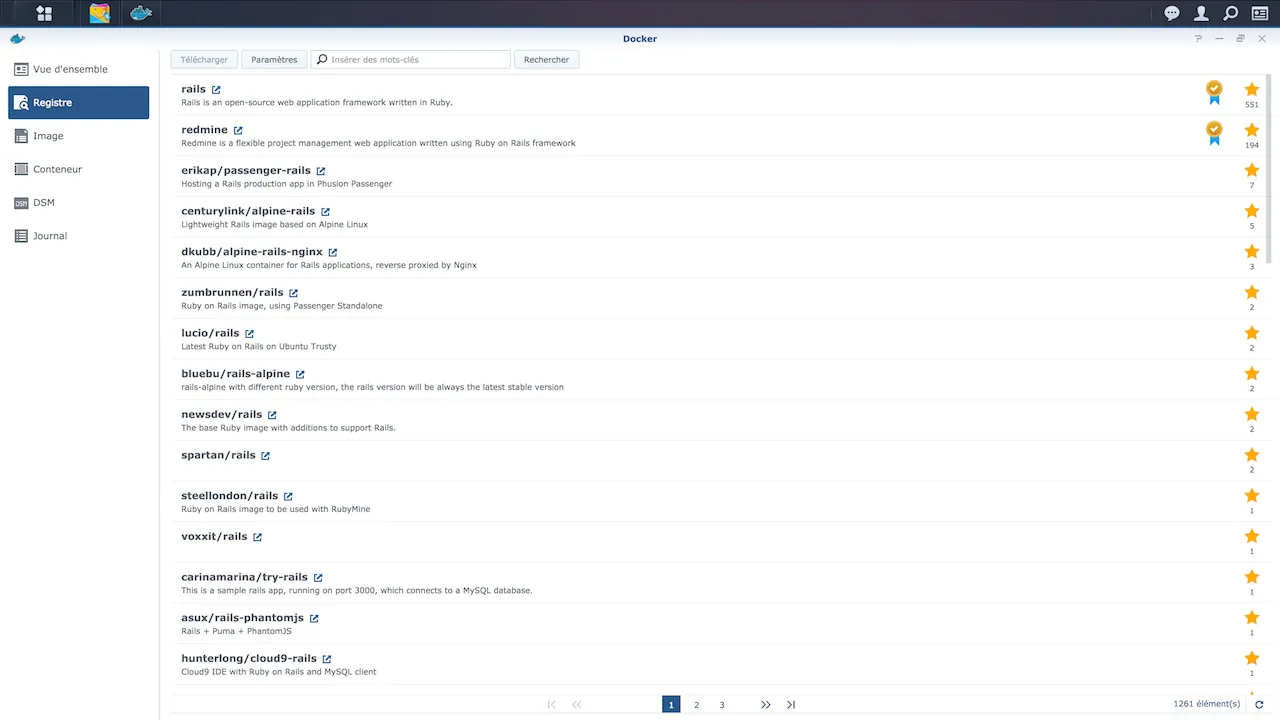Open the Image section
1280x720 pixels.
79,136
